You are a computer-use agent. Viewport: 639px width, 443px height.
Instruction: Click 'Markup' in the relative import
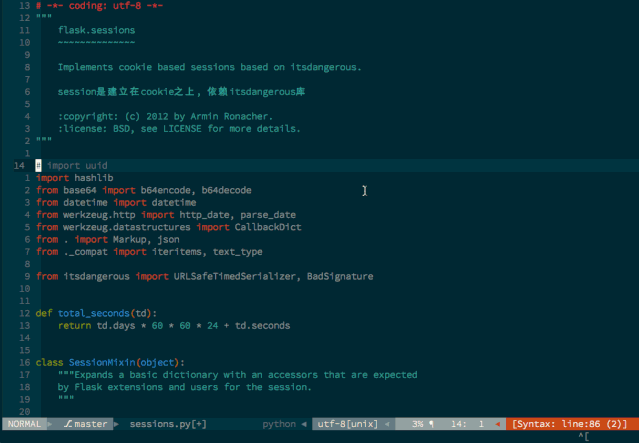pos(130,240)
